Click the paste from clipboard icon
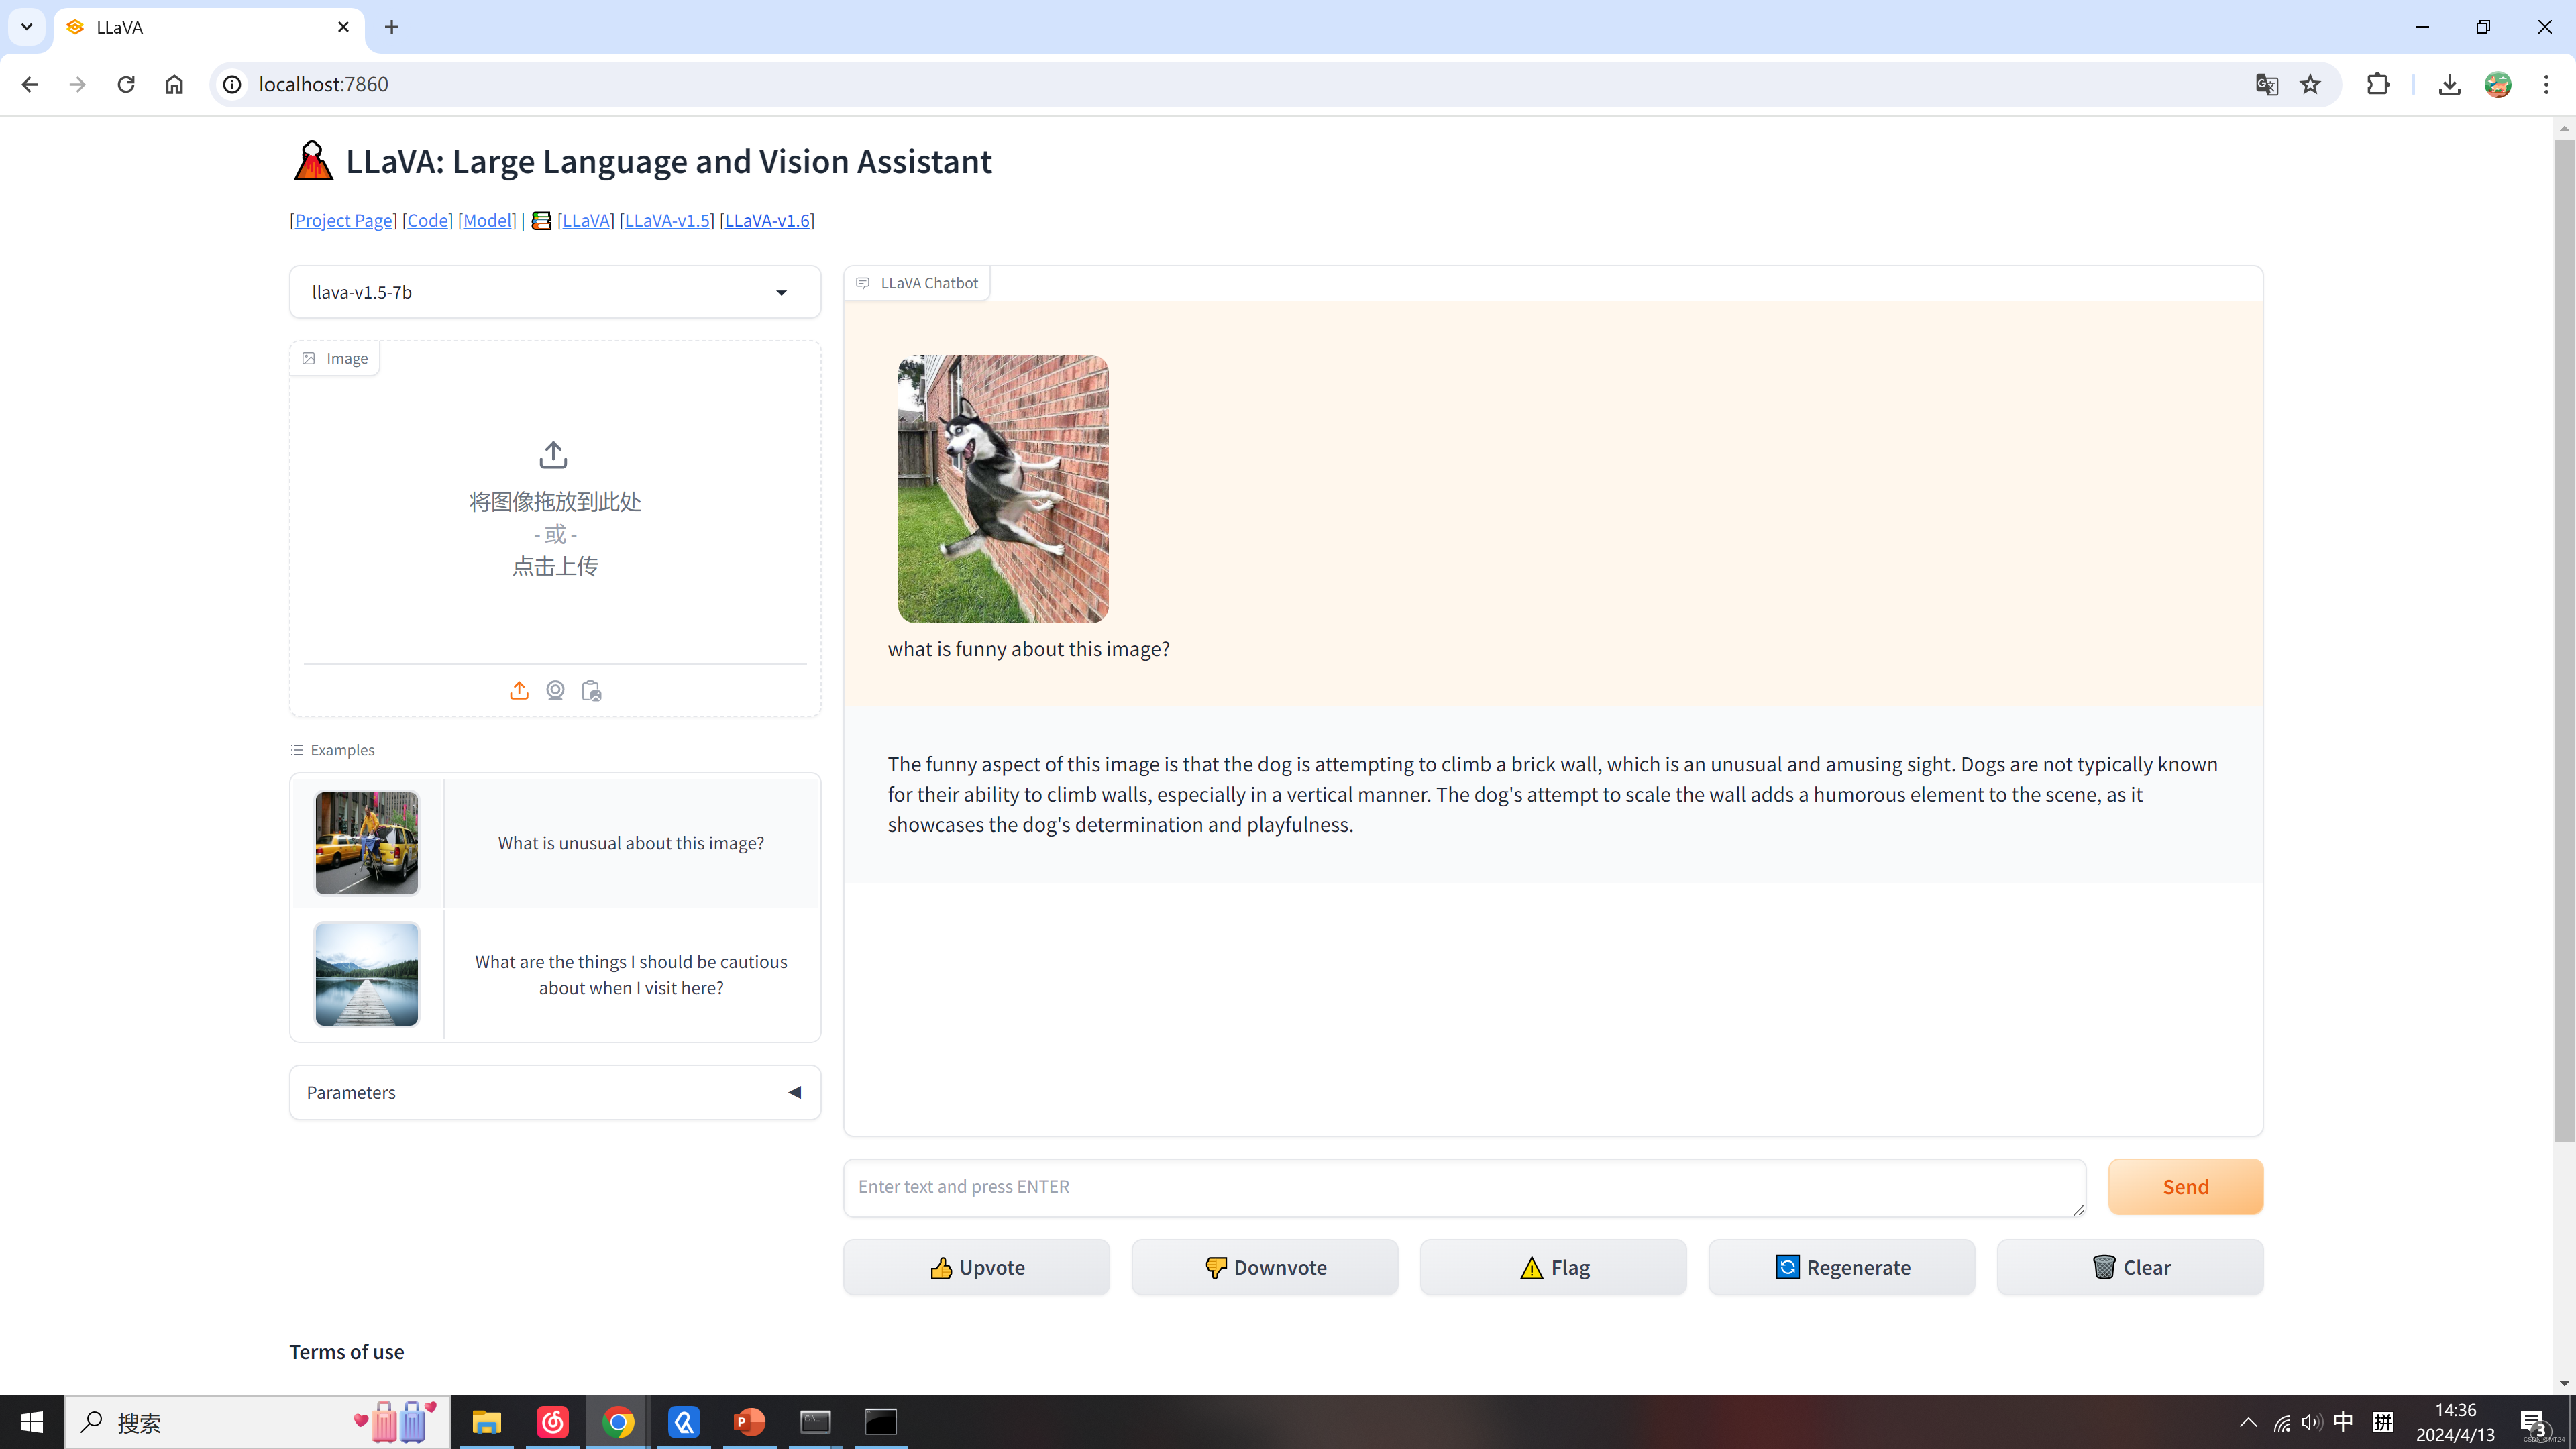 [591, 690]
